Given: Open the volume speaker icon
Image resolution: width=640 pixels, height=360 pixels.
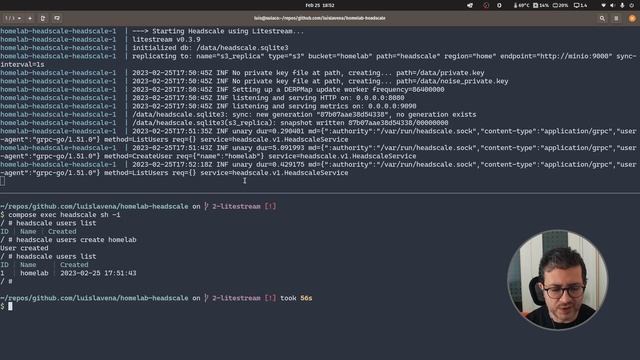Looking at the screenshot, I should coord(612,5).
